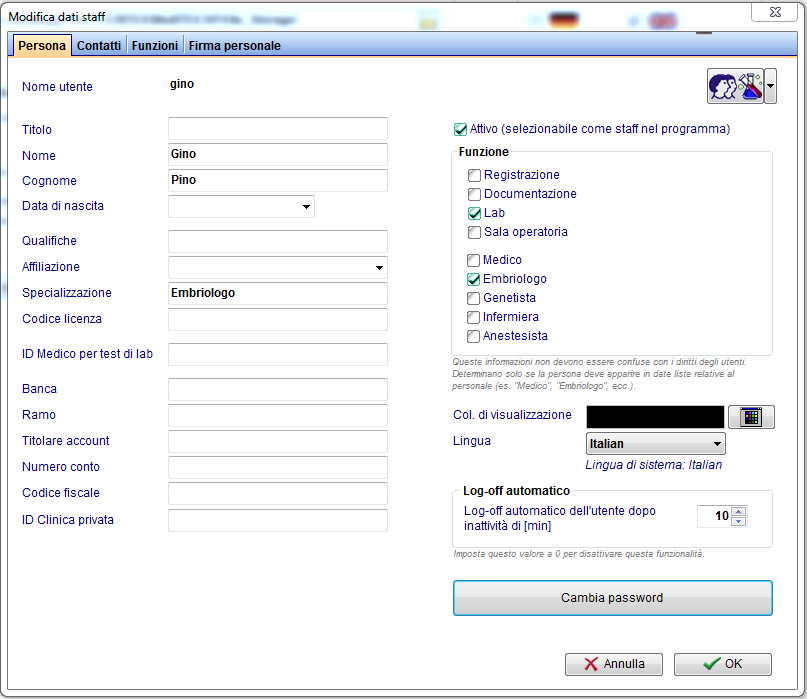Open the Lingua dropdown showing Italian

click(x=656, y=444)
